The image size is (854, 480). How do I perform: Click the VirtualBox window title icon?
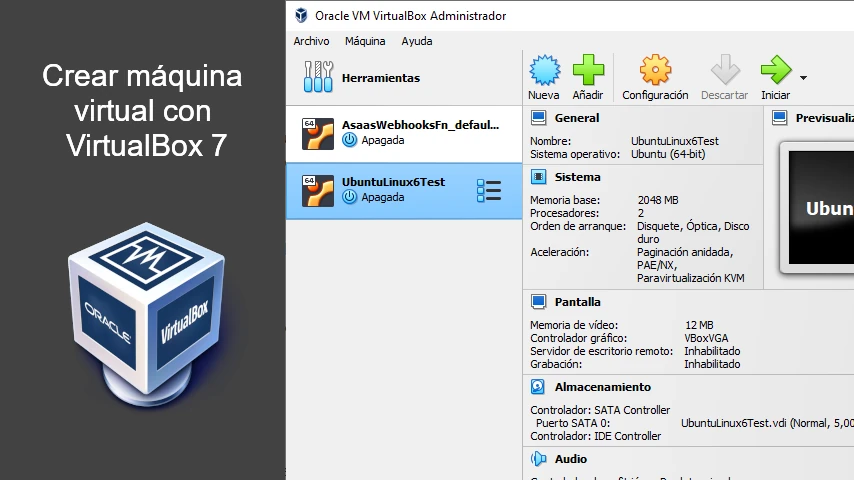[301, 15]
